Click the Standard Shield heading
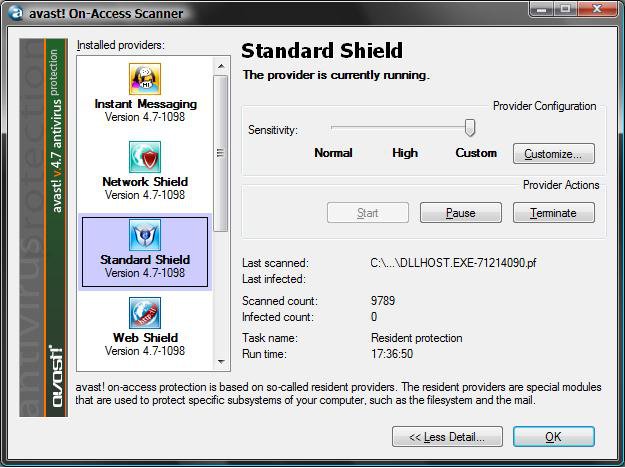Image resolution: width=625 pixels, height=468 pixels. [322, 51]
